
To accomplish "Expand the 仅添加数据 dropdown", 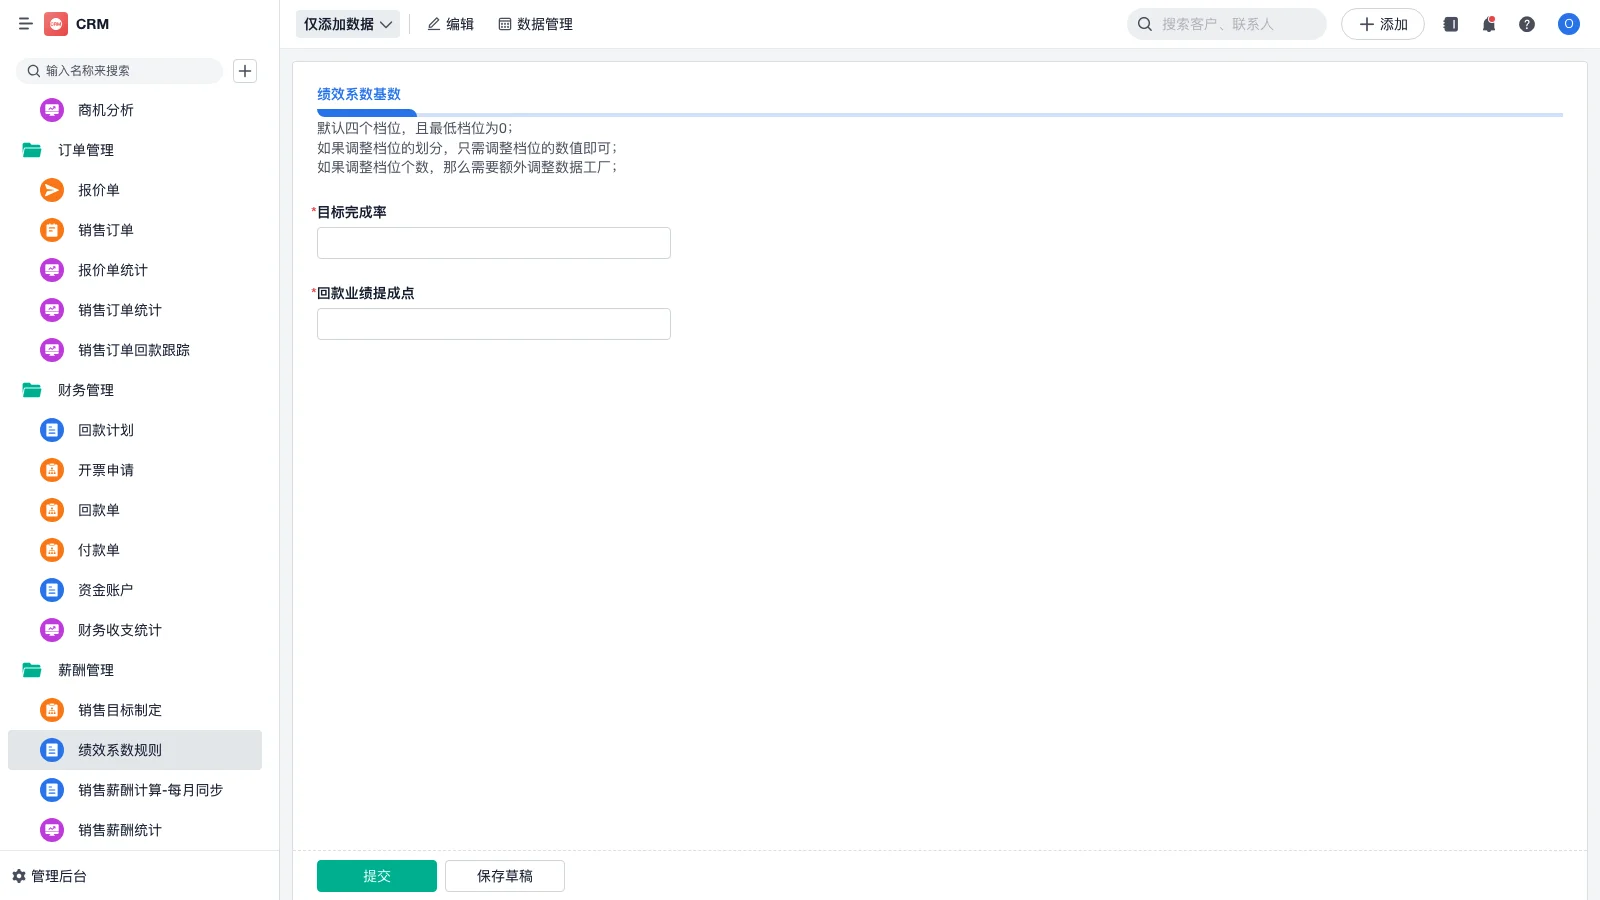I will pos(347,23).
